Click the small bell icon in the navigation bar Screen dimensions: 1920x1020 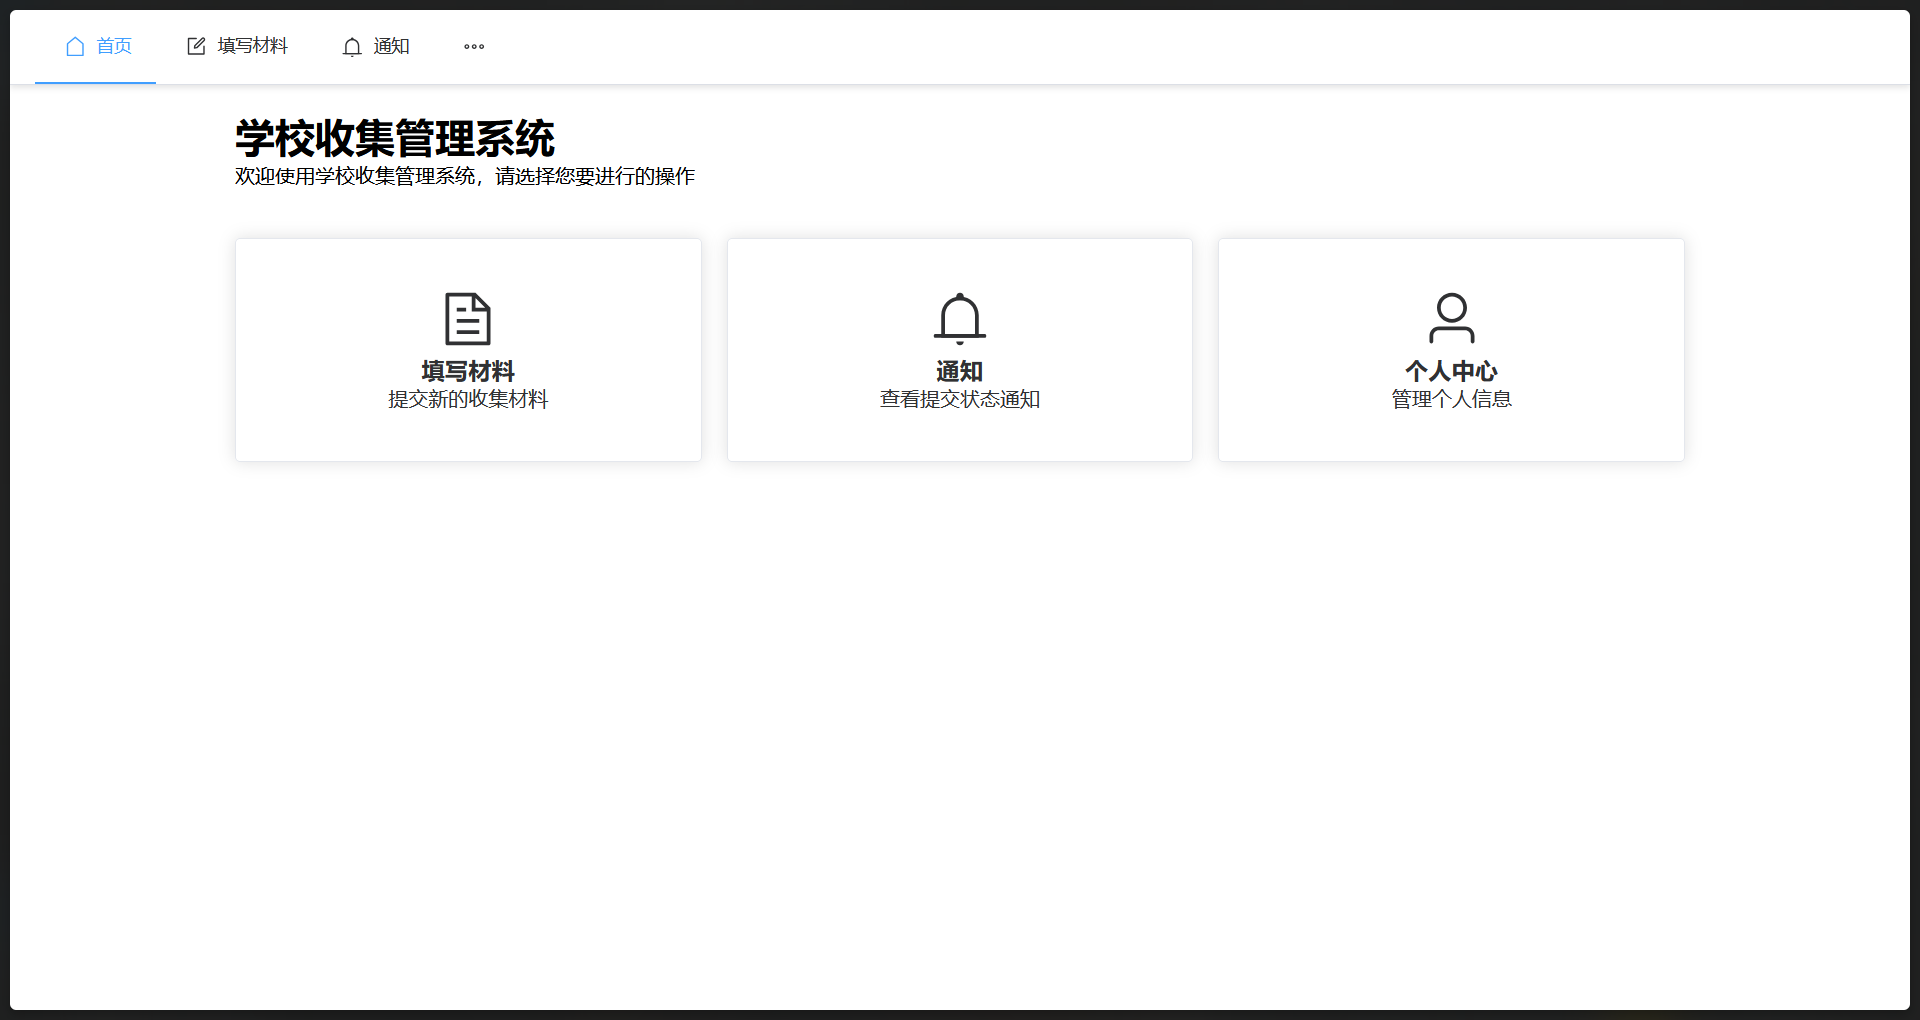pyautogui.click(x=352, y=47)
